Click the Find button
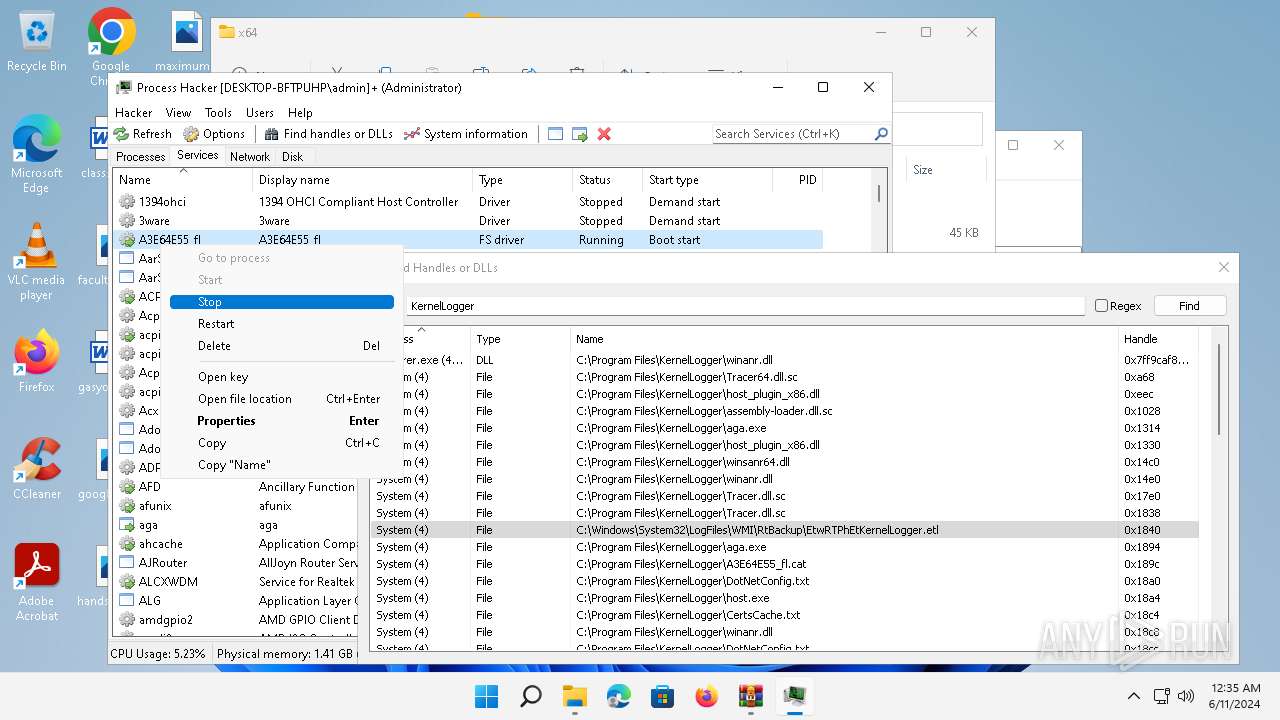Image resolution: width=1280 pixels, height=720 pixels. (x=1189, y=306)
